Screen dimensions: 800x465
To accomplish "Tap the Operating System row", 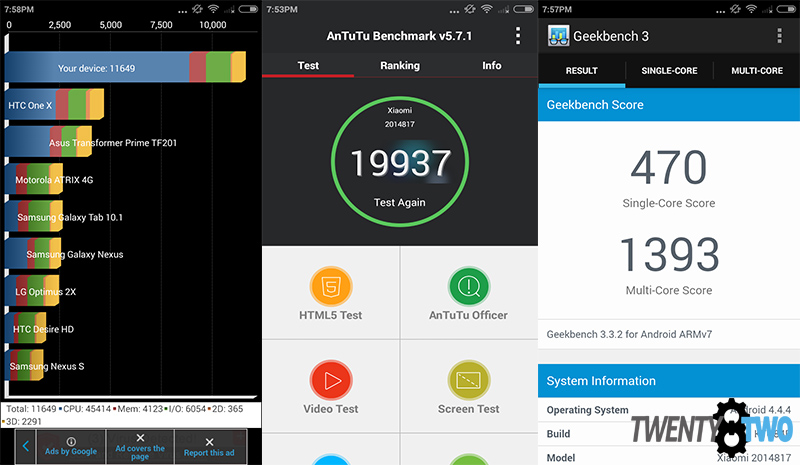I will tap(669, 410).
